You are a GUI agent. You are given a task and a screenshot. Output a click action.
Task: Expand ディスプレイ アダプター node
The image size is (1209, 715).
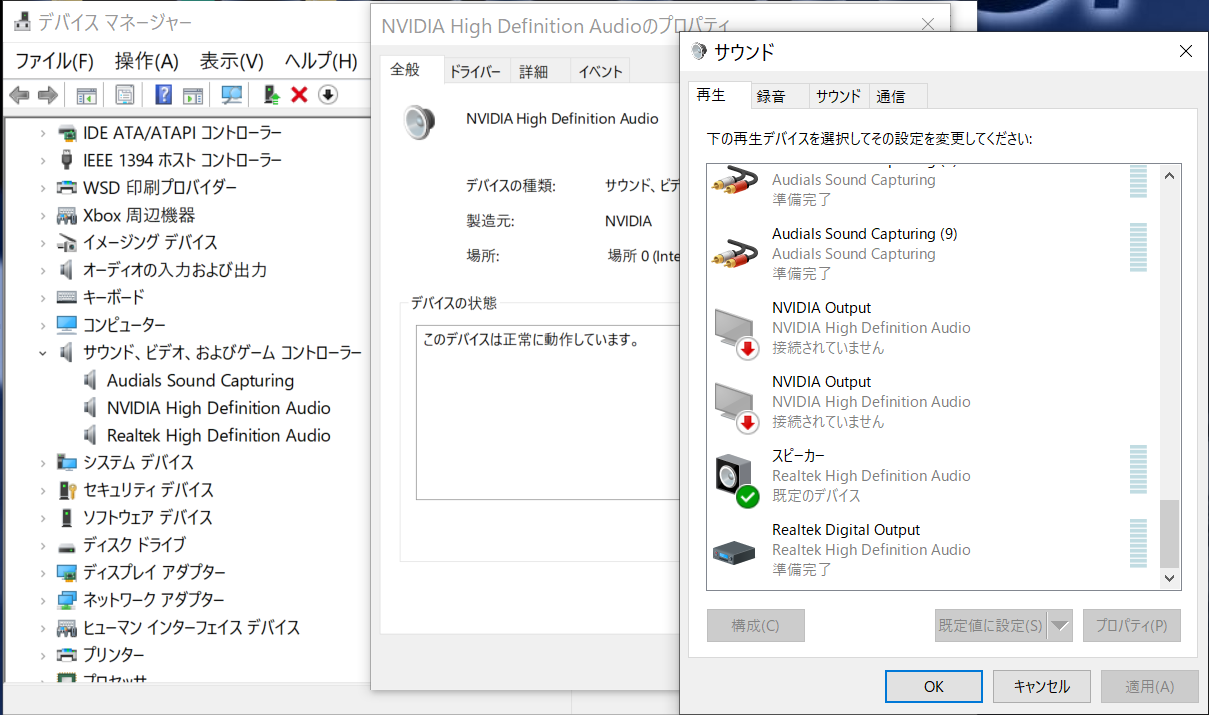pos(43,573)
